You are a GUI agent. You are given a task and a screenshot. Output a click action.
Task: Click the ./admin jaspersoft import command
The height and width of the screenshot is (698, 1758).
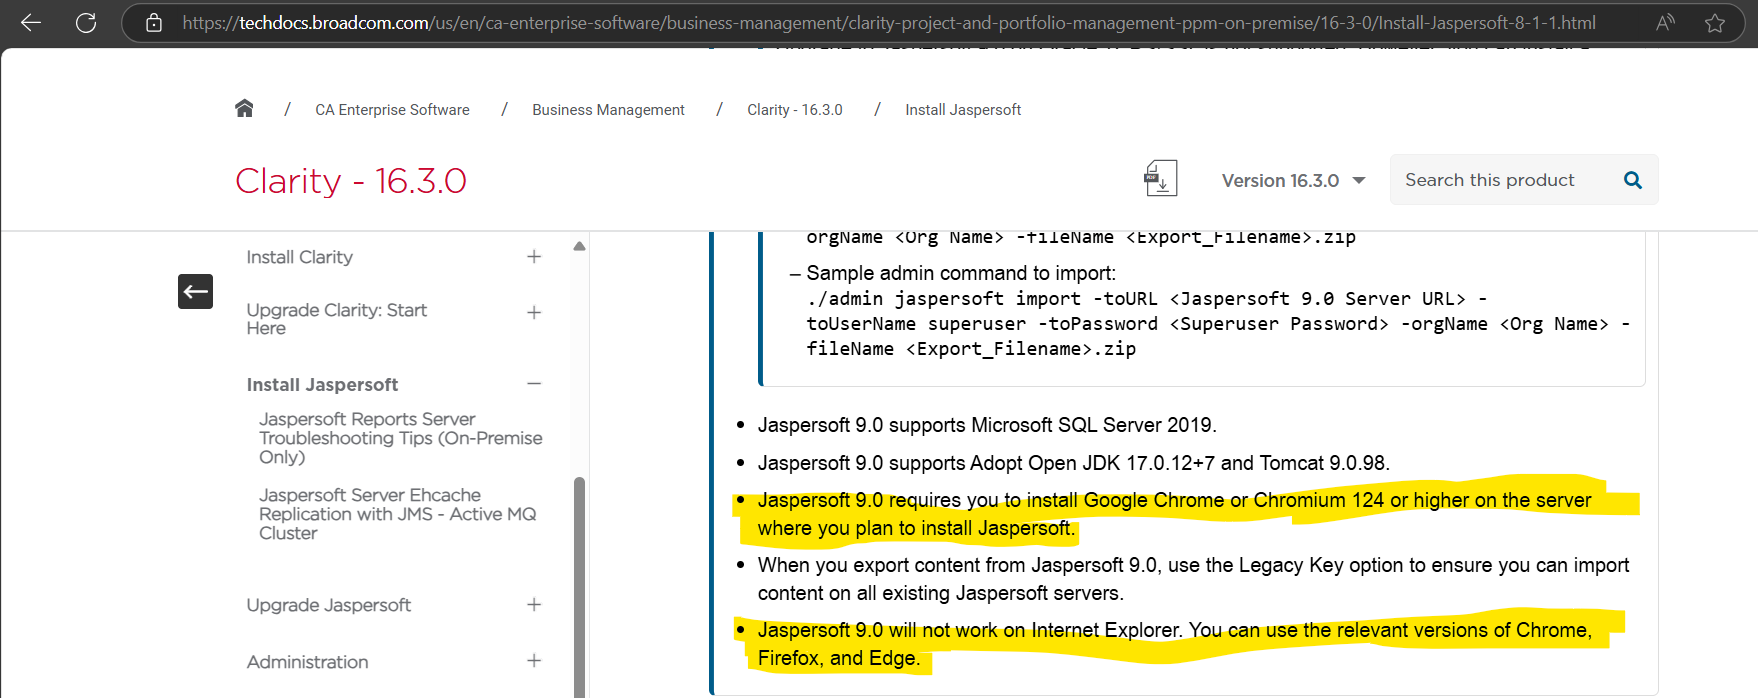click(1218, 324)
